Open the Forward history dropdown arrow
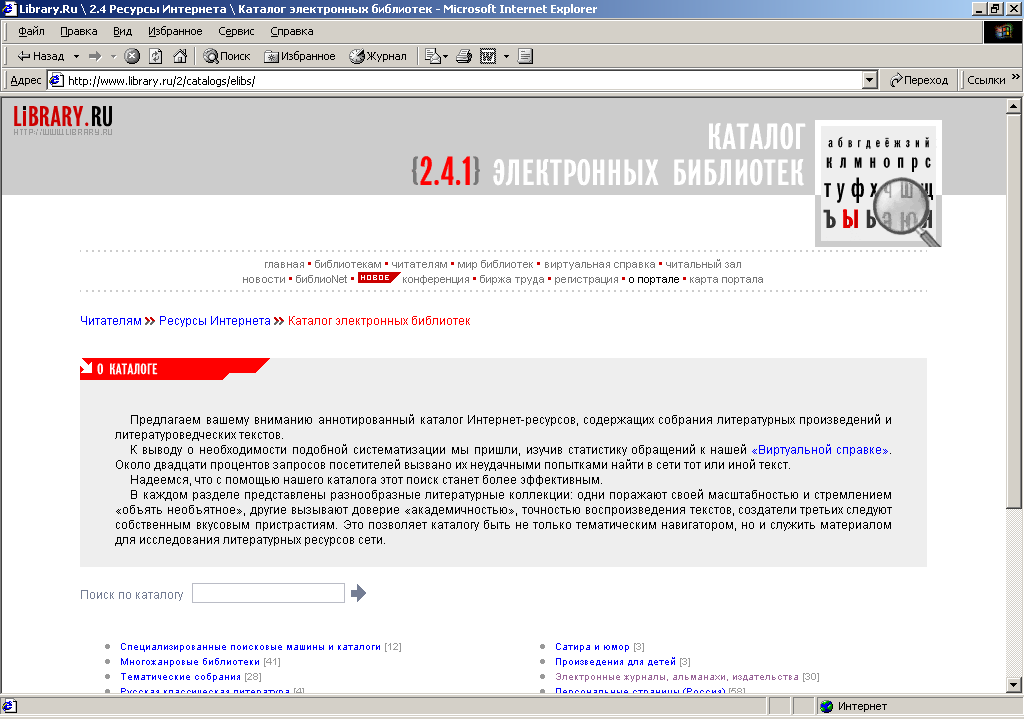Image resolution: width=1024 pixels, height=719 pixels. 113,56
